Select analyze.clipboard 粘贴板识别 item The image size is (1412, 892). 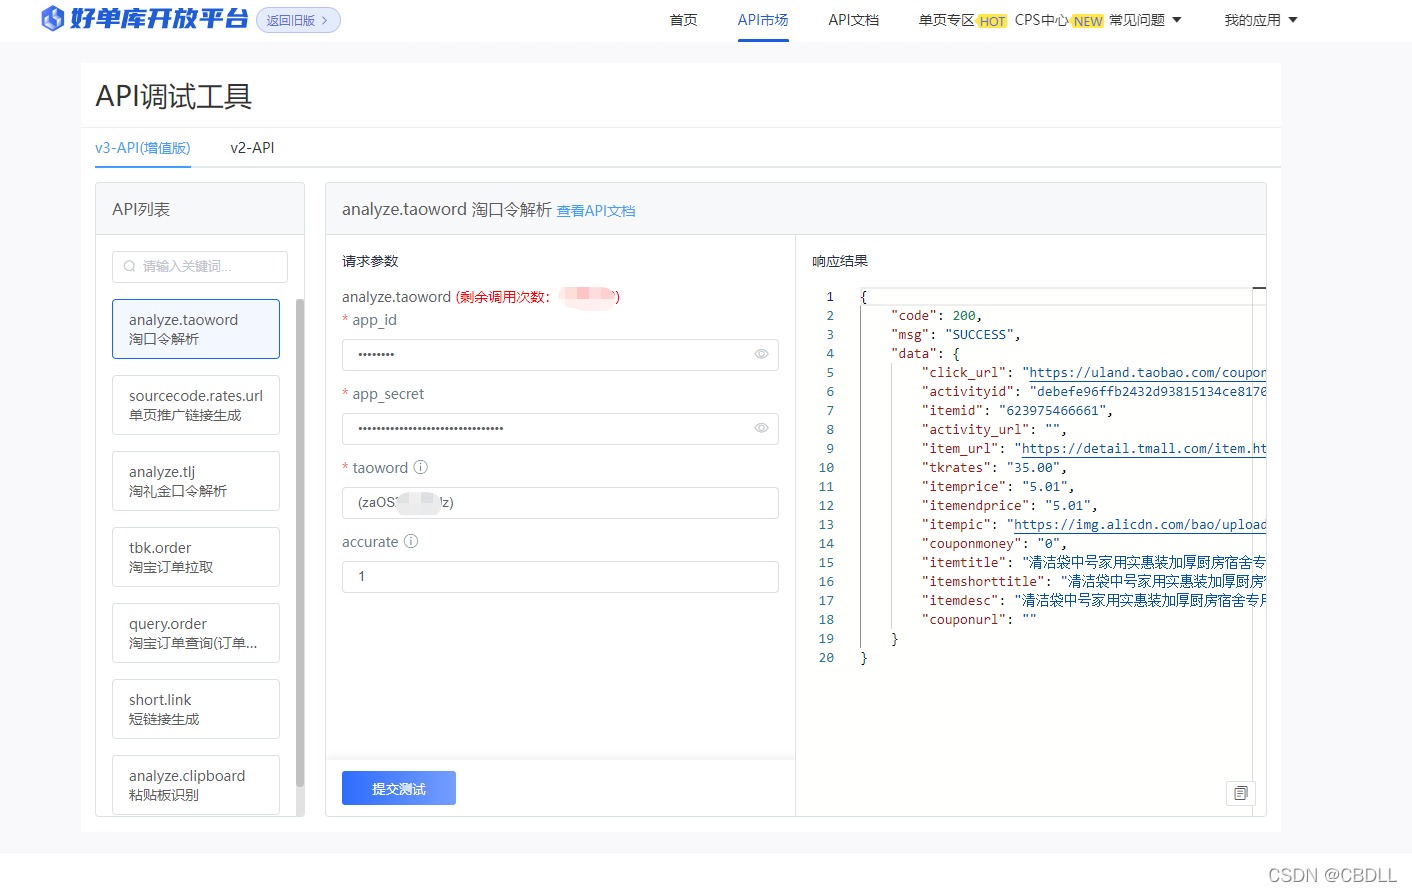click(x=196, y=785)
